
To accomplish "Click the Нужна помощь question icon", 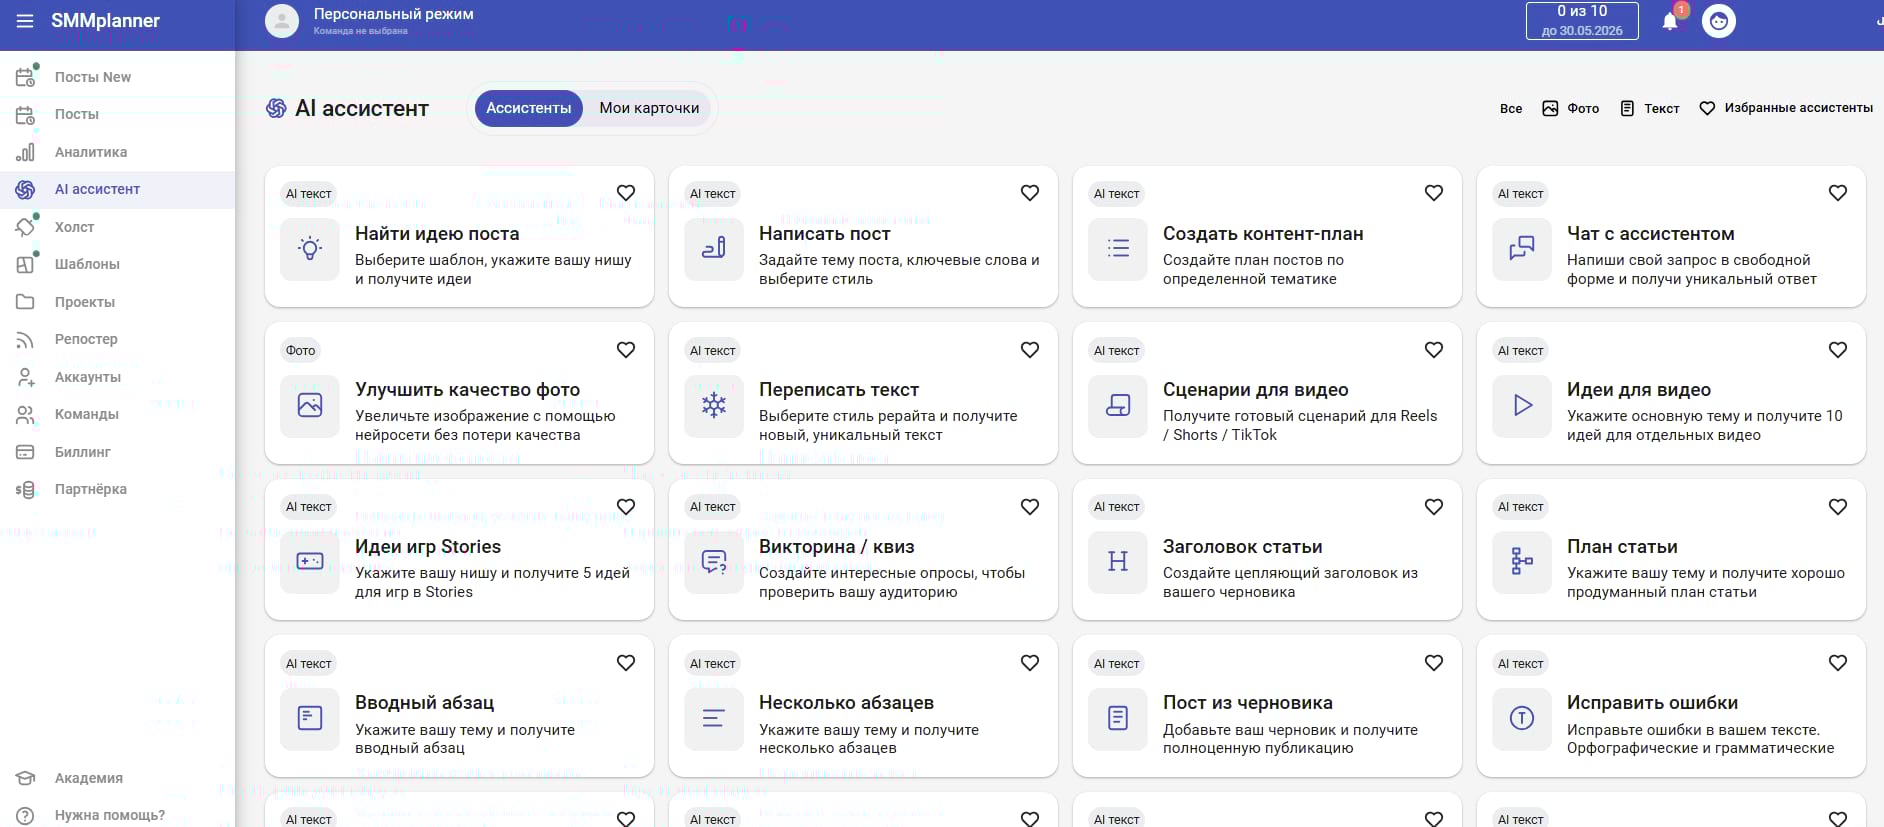I will (26, 815).
